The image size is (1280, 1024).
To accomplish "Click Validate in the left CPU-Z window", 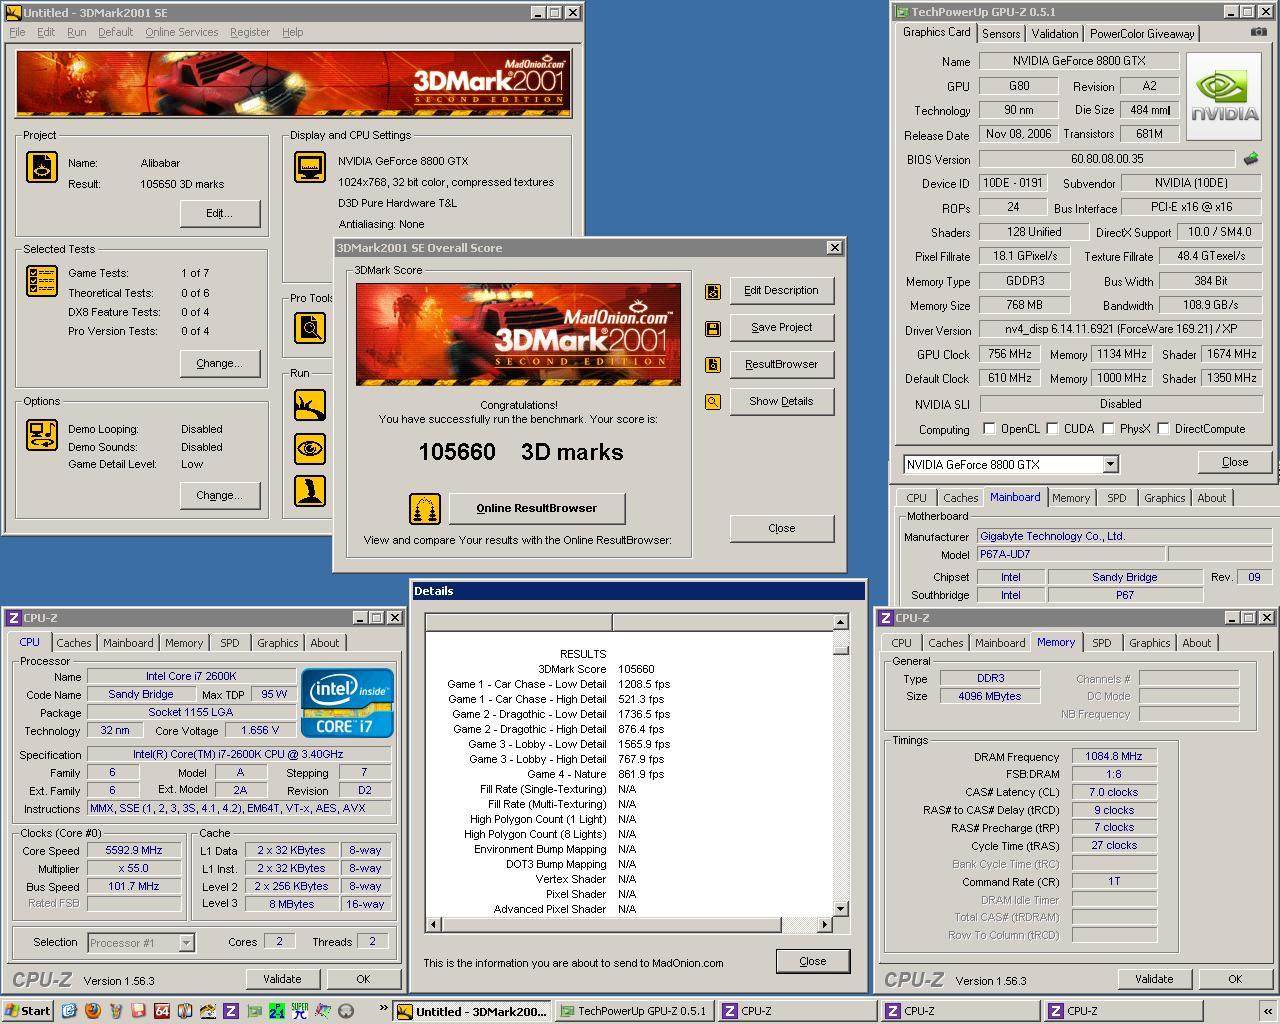I will pyautogui.click(x=282, y=979).
